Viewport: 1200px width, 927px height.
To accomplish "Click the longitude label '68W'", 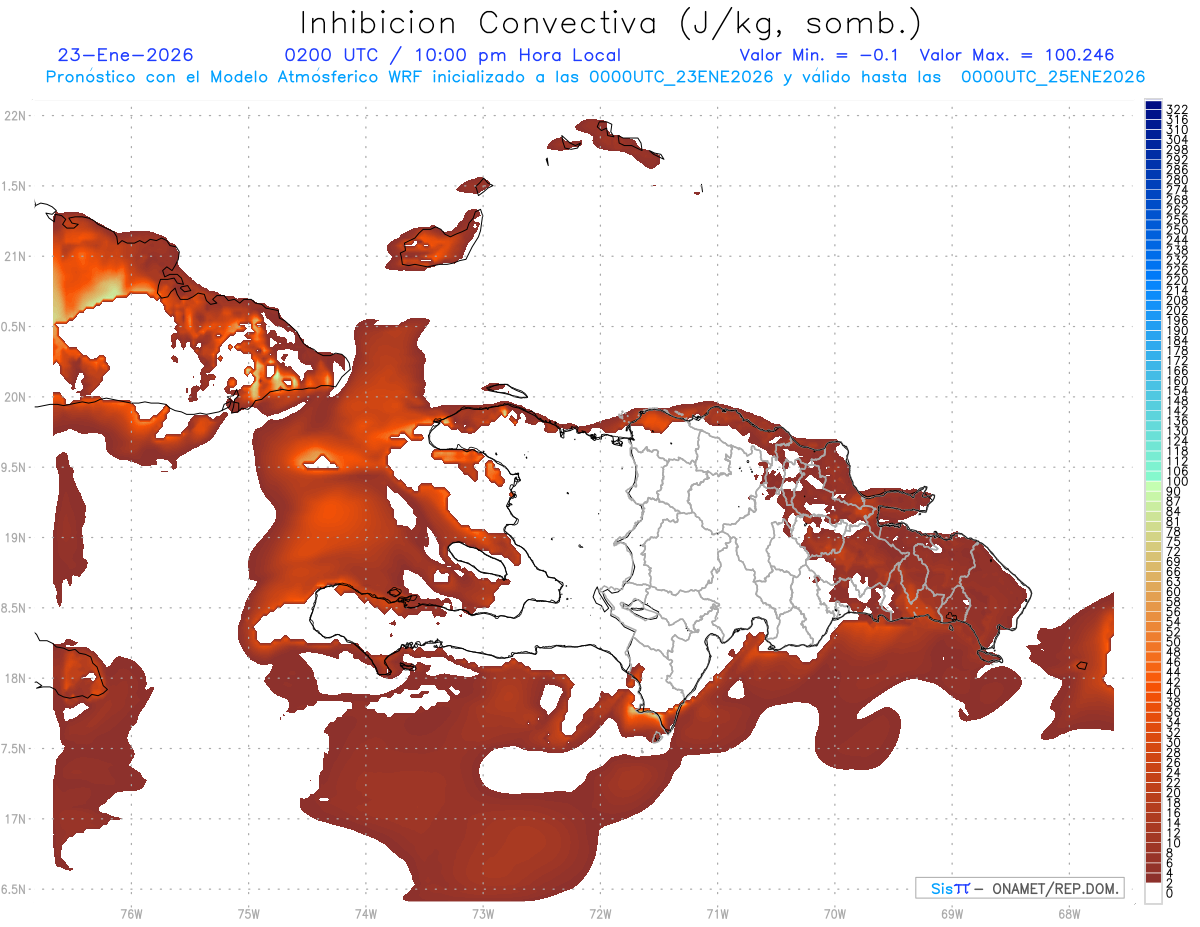I will (x=1068, y=913).
